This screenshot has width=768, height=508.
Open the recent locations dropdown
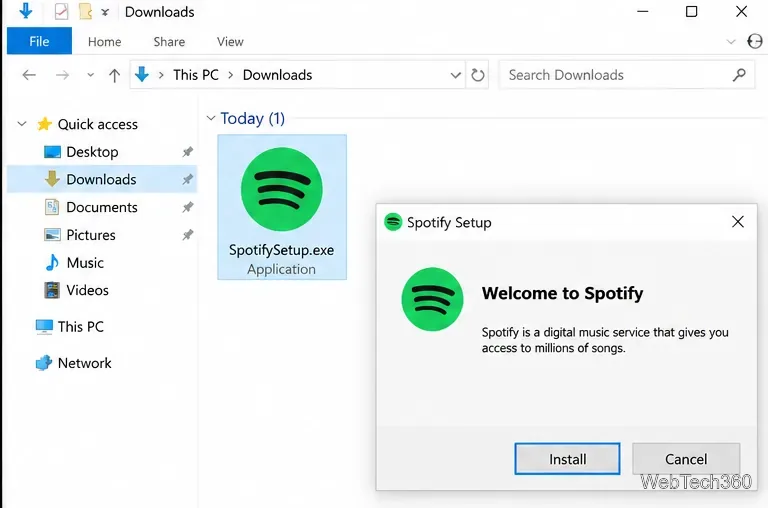90,75
